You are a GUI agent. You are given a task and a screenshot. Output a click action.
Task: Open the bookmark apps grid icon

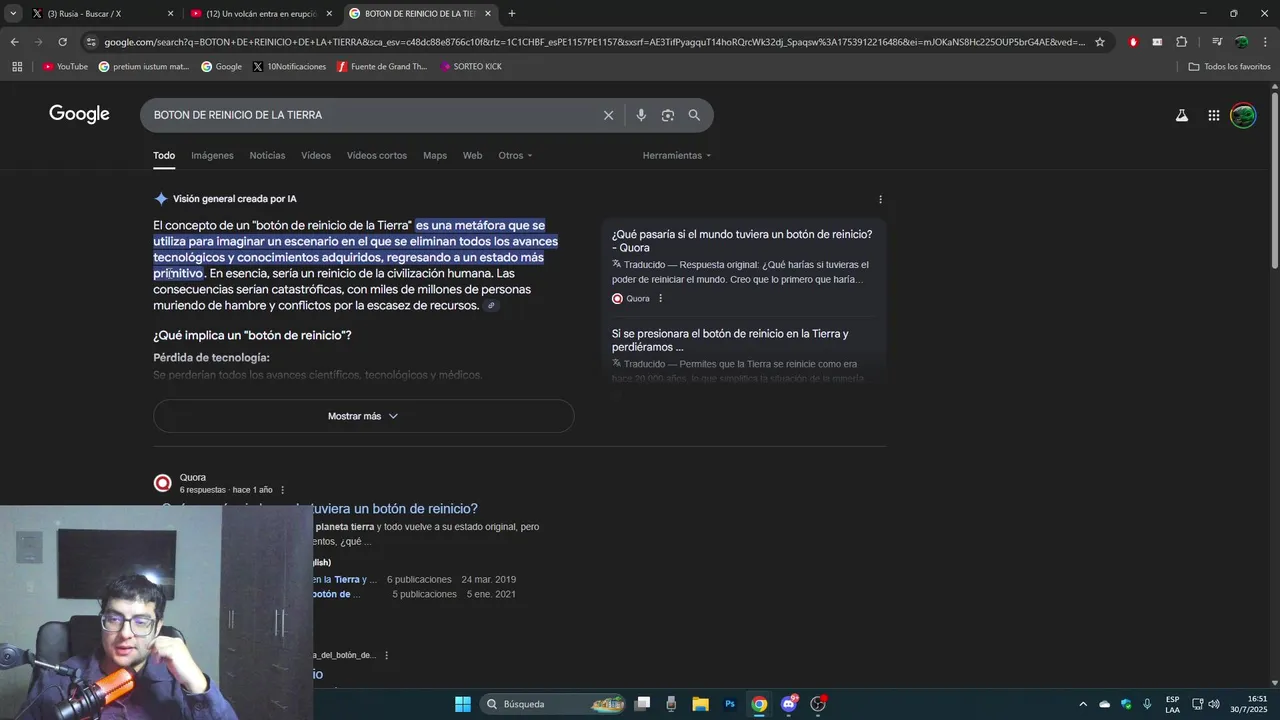pos(17,66)
